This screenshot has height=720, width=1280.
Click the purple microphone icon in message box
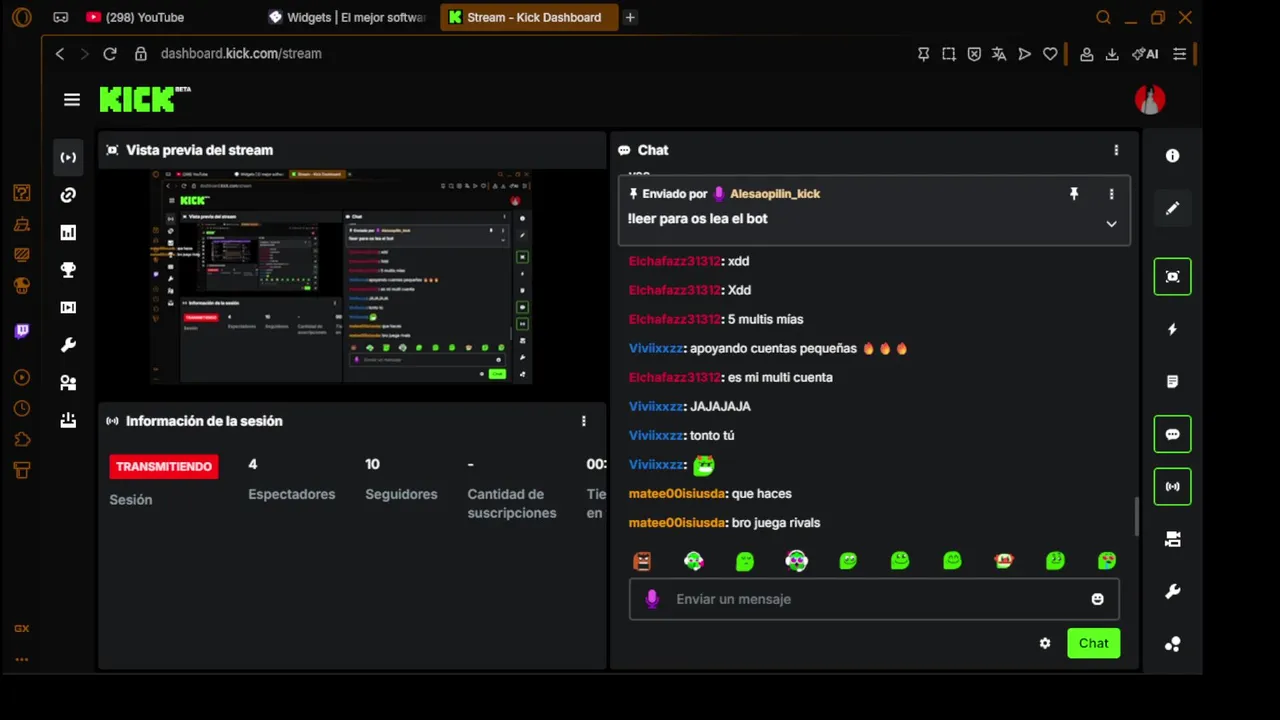tap(652, 599)
